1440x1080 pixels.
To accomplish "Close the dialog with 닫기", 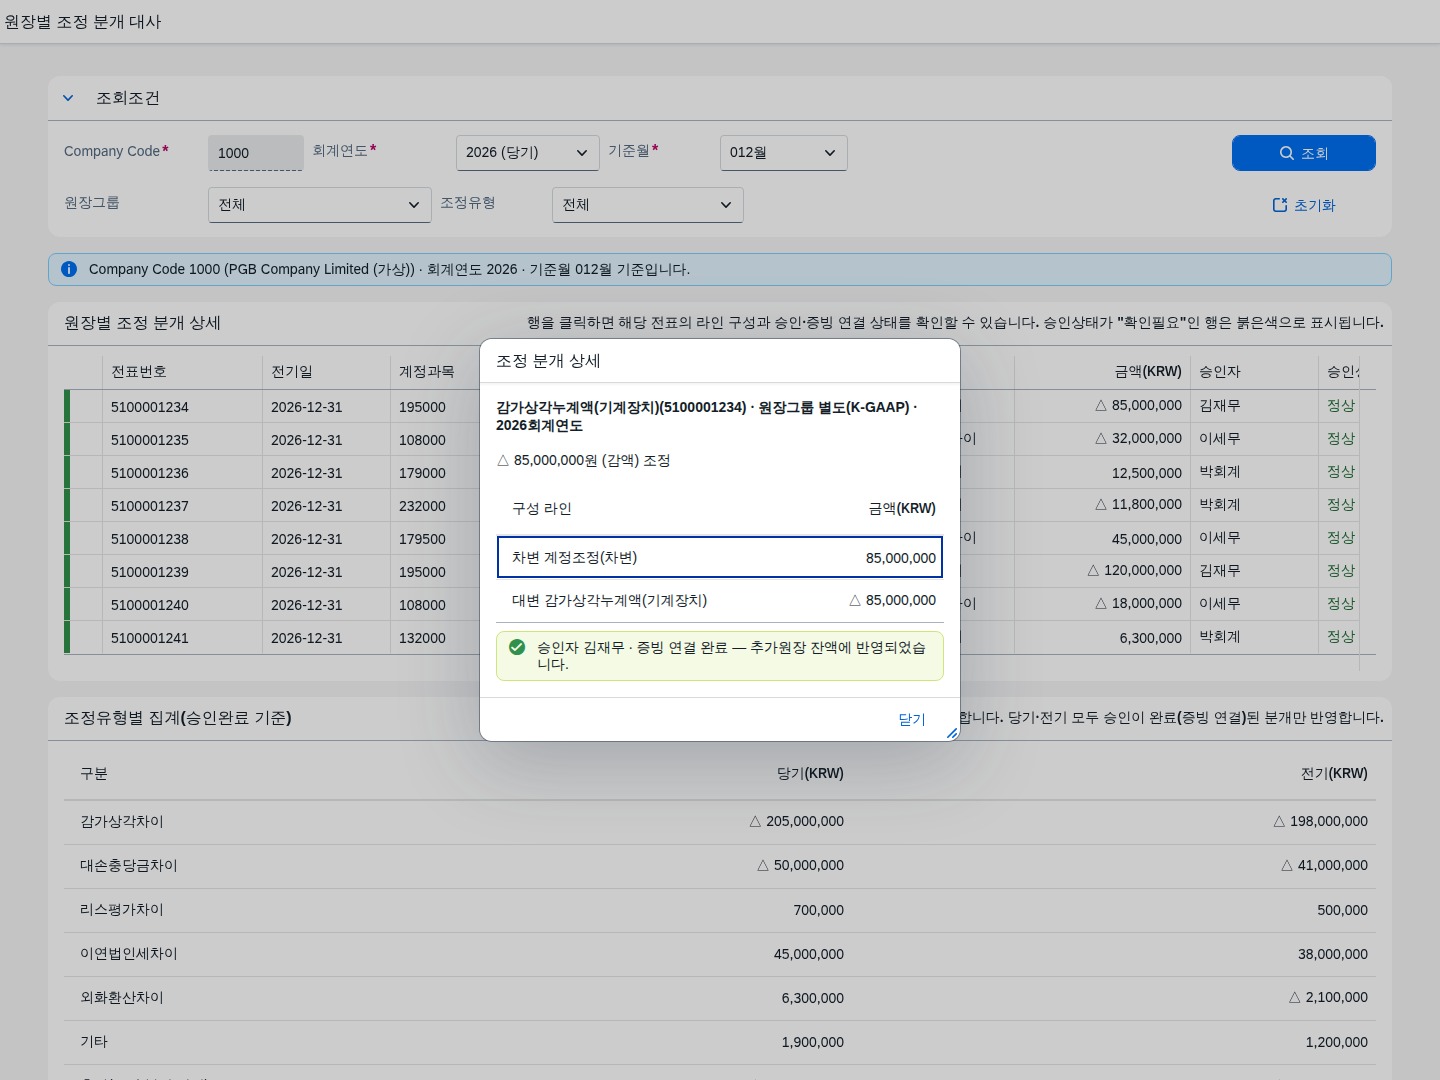I will (912, 719).
